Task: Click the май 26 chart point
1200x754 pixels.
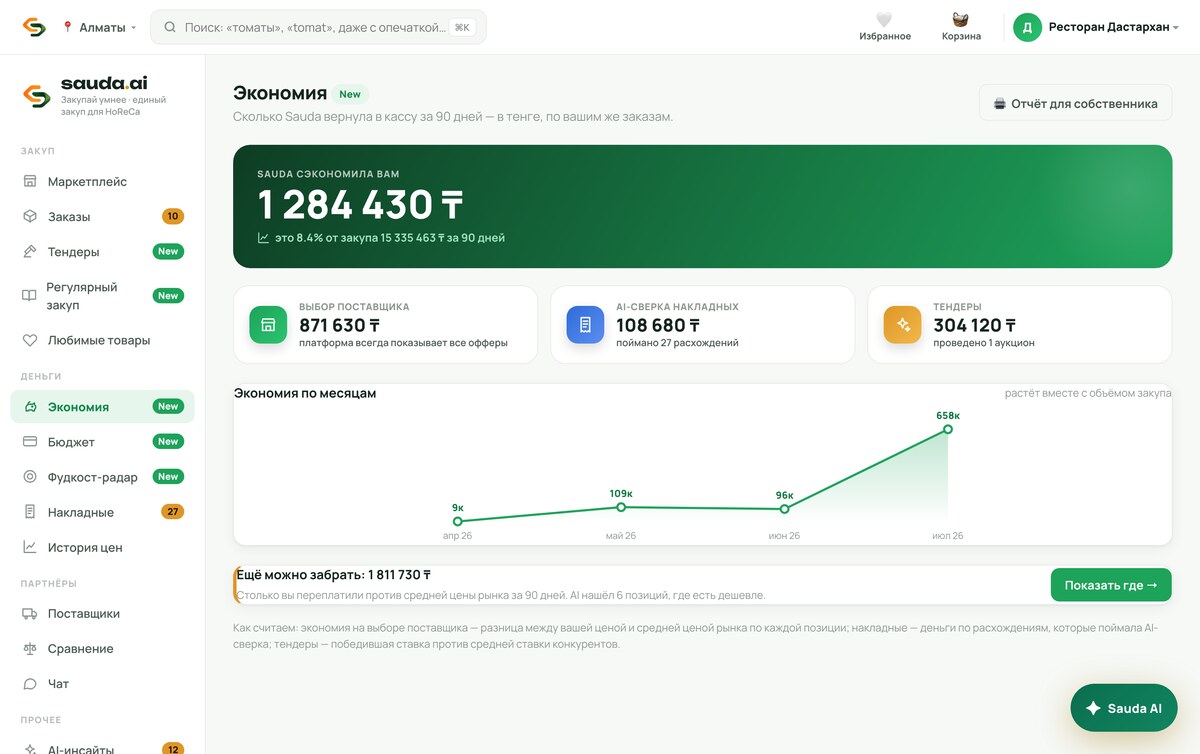Action: pos(621,507)
